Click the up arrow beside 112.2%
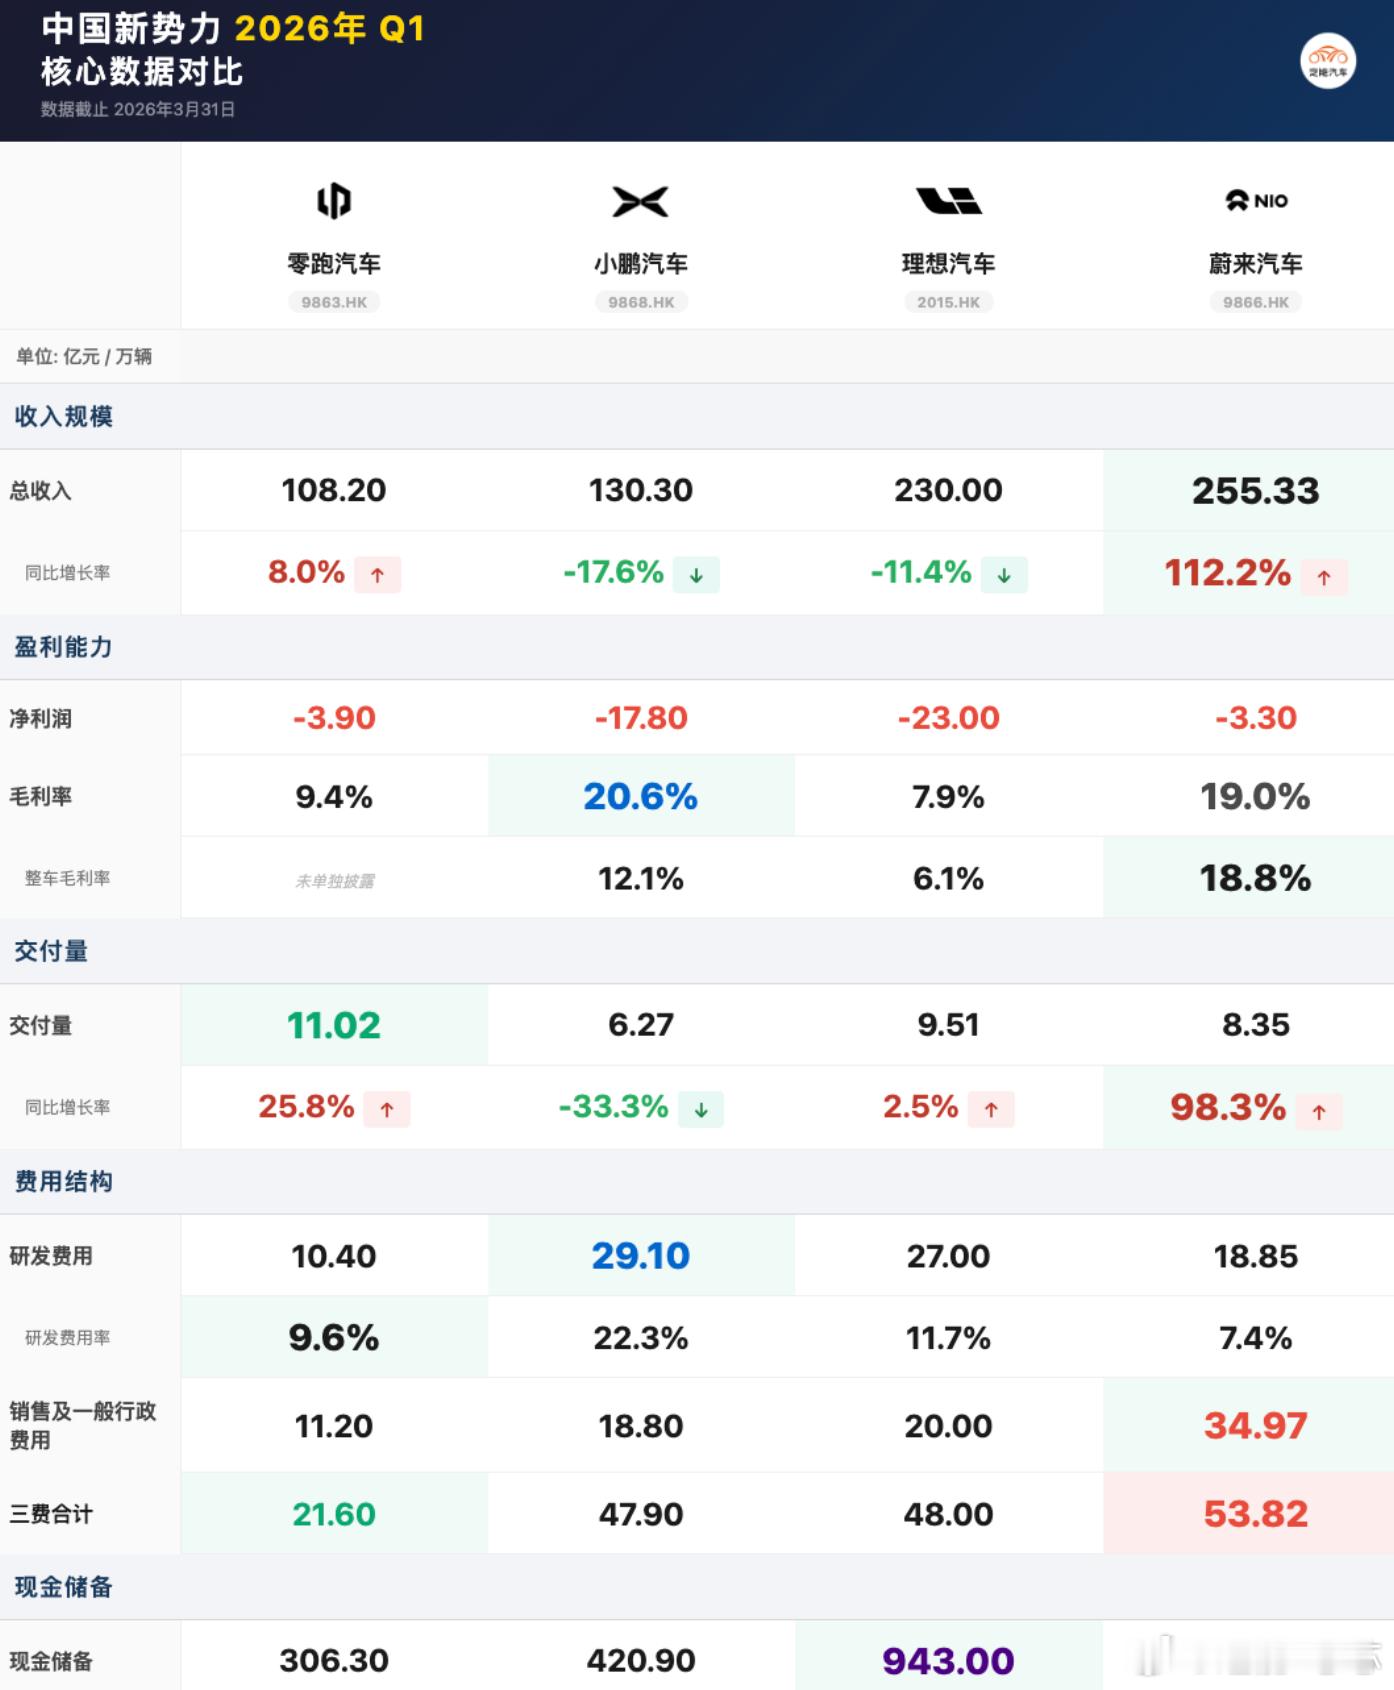This screenshot has height=1690, width=1394. pyautogui.click(x=1324, y=577)
